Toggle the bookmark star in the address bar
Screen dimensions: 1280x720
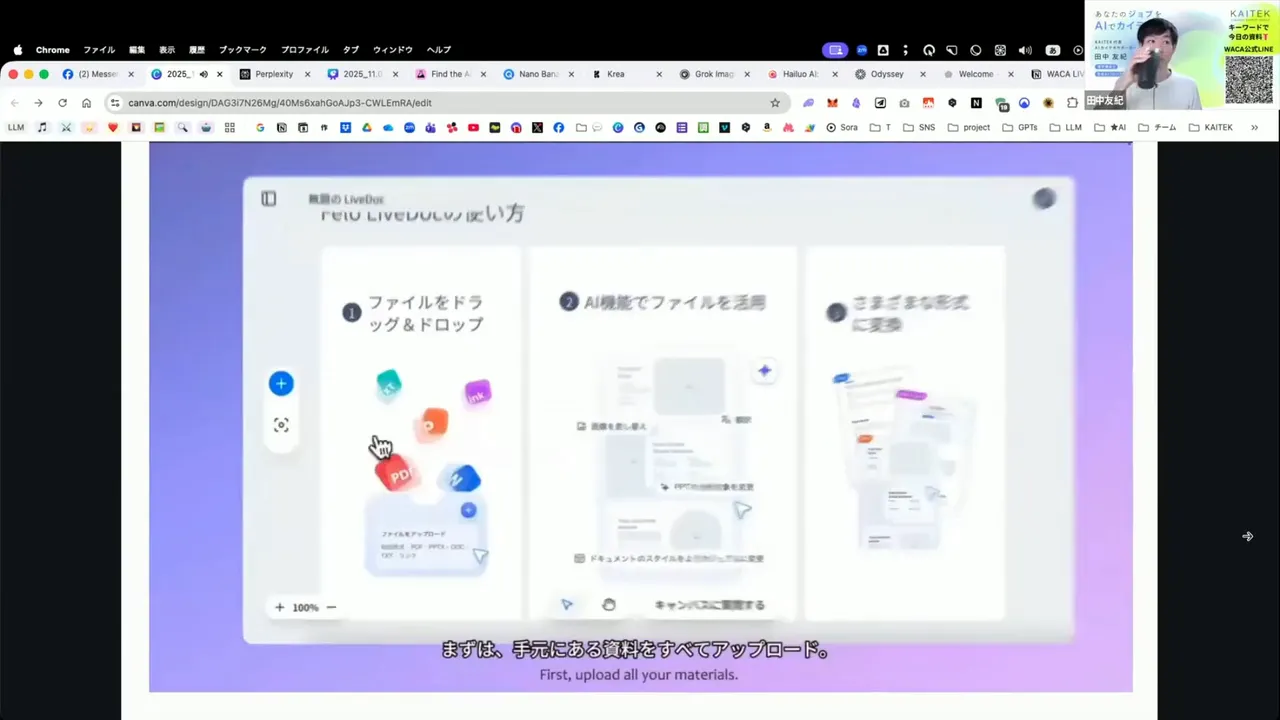click(x=775, y=102)
